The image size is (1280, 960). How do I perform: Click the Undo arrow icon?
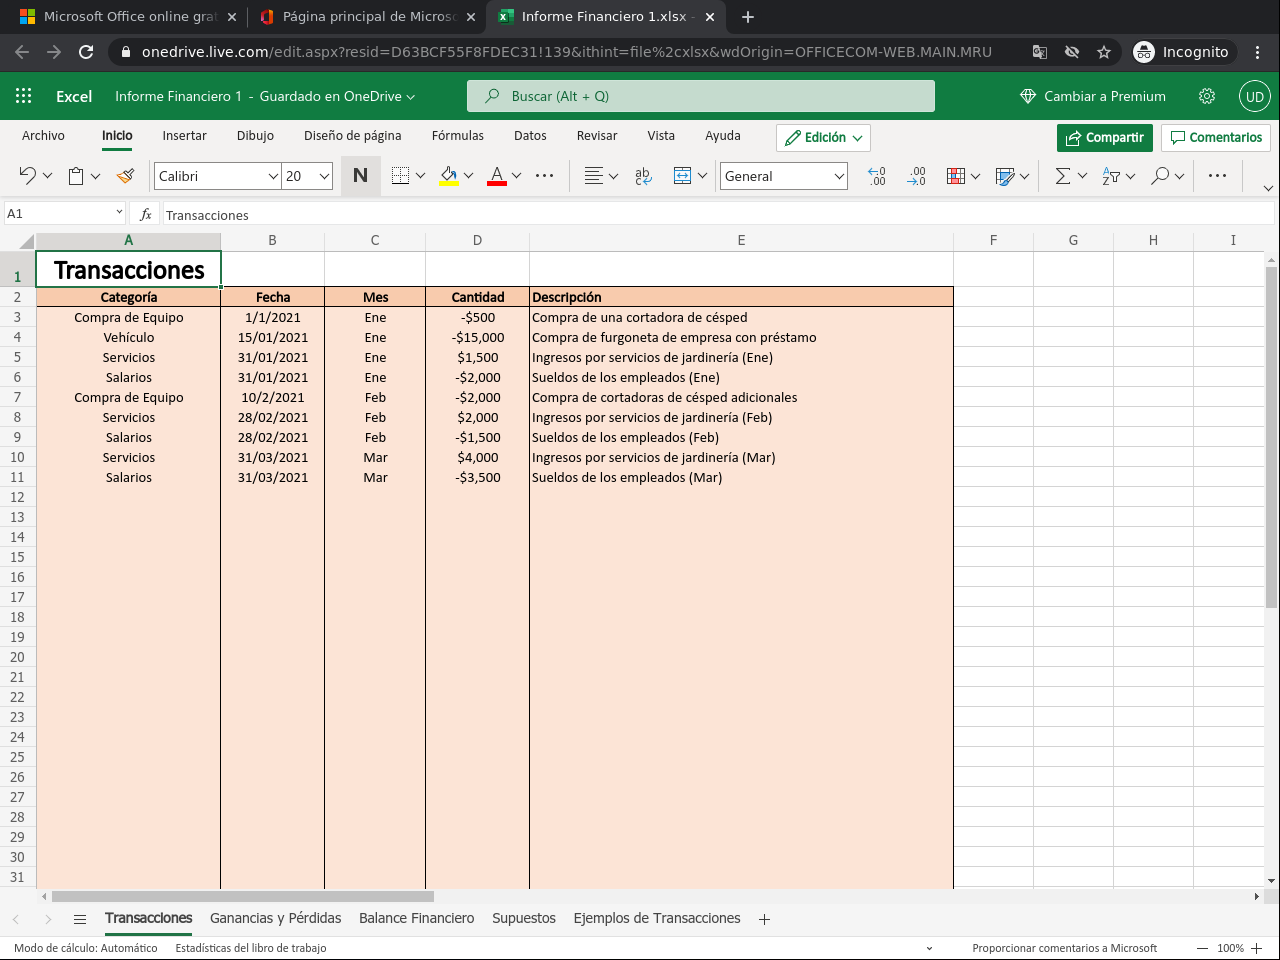point(27,176)
